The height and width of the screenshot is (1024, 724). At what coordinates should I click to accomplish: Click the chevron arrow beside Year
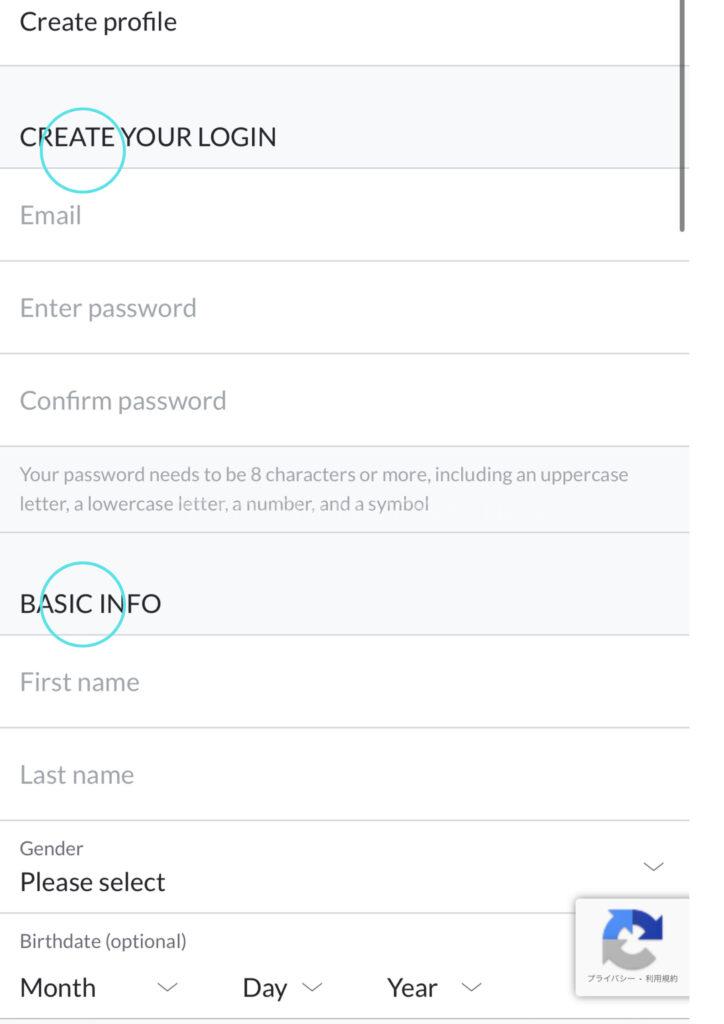(x=471, y=988)
